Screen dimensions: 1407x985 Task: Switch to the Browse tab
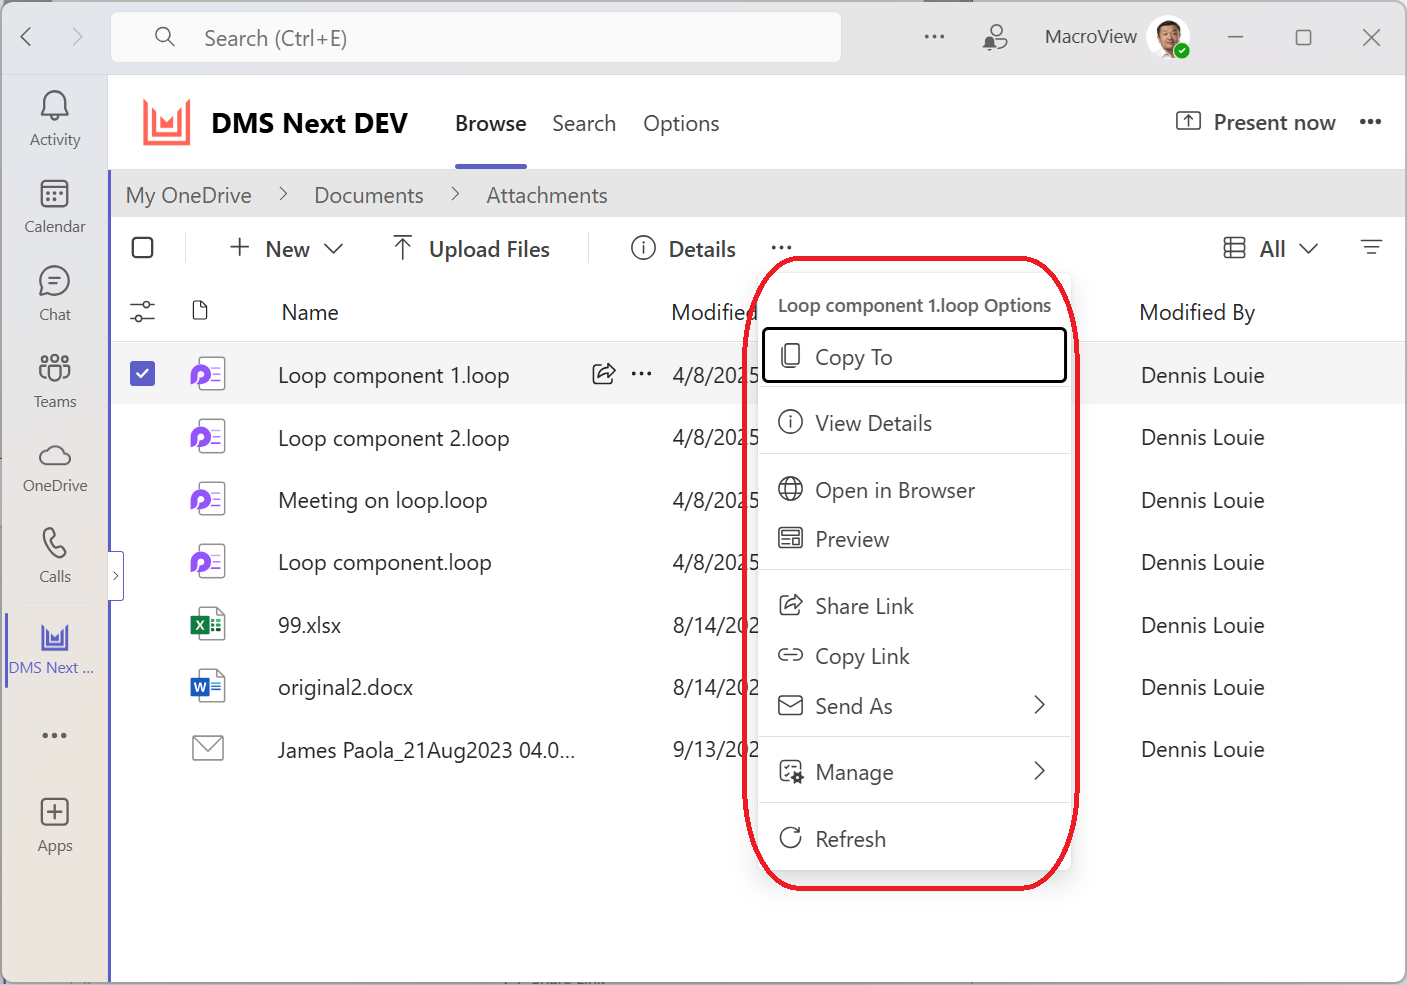[x=491, y=123]
